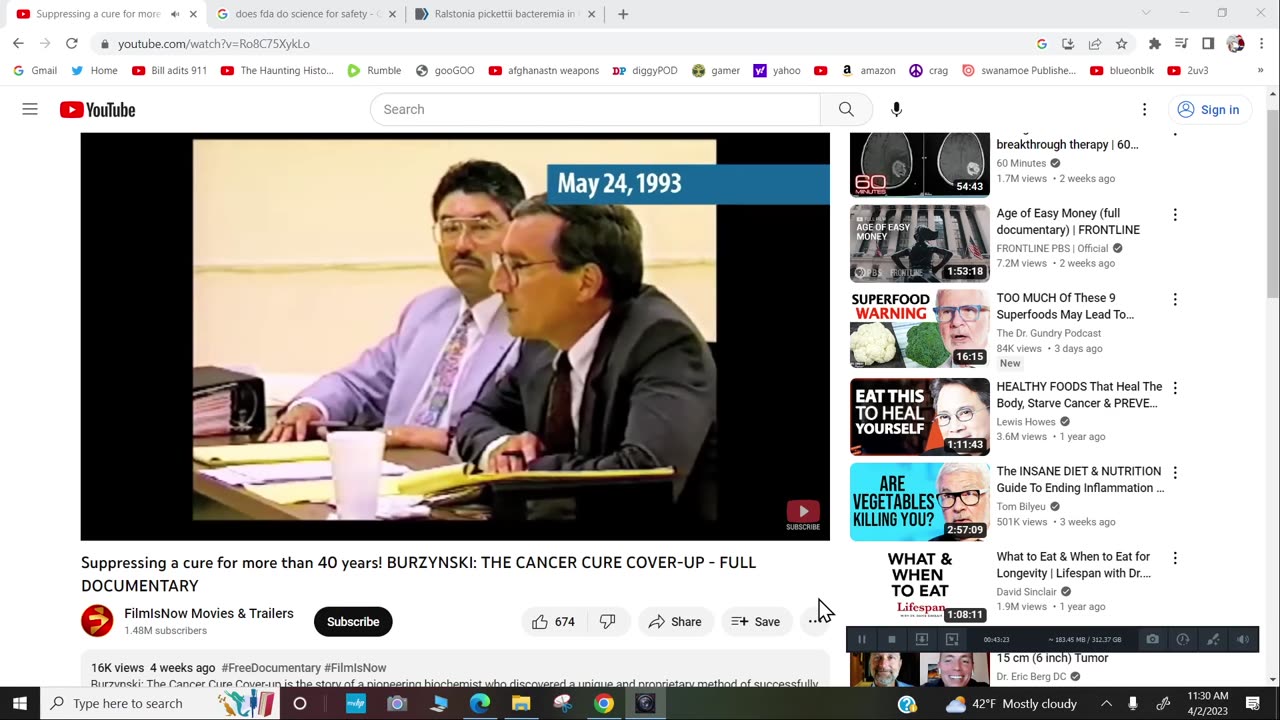Image resolution: width=1280 pixels, height=720 pixels.
Task: Open the weather widget 42°F Mostly cloudy
Action: pos(1010,703)
